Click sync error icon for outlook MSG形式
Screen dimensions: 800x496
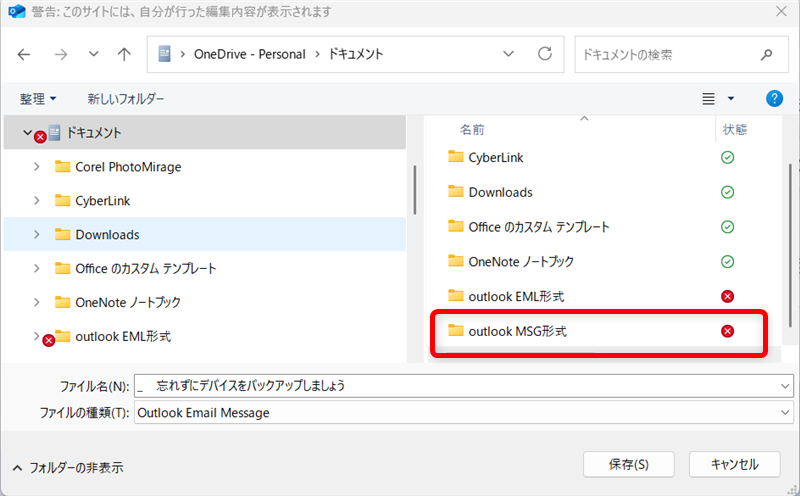(x=727, y=331)
